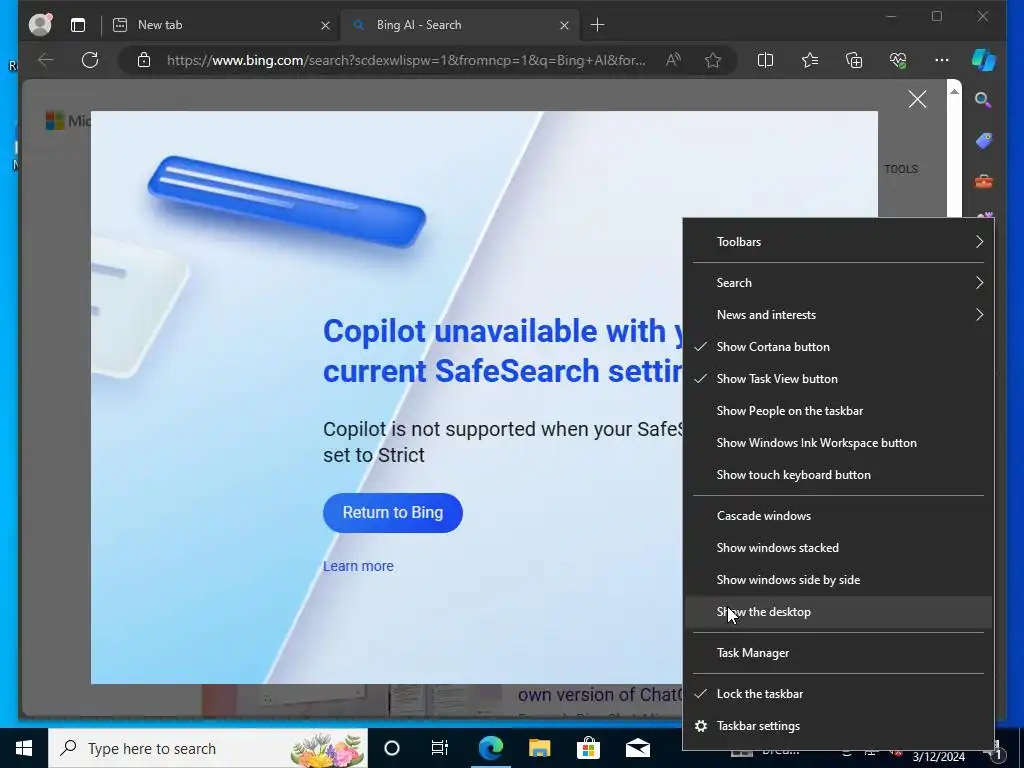Image resolution: width=1024 pixels, height=768 pixels.
Task: Open Favorites list icon
Action: tap(810, 60)
